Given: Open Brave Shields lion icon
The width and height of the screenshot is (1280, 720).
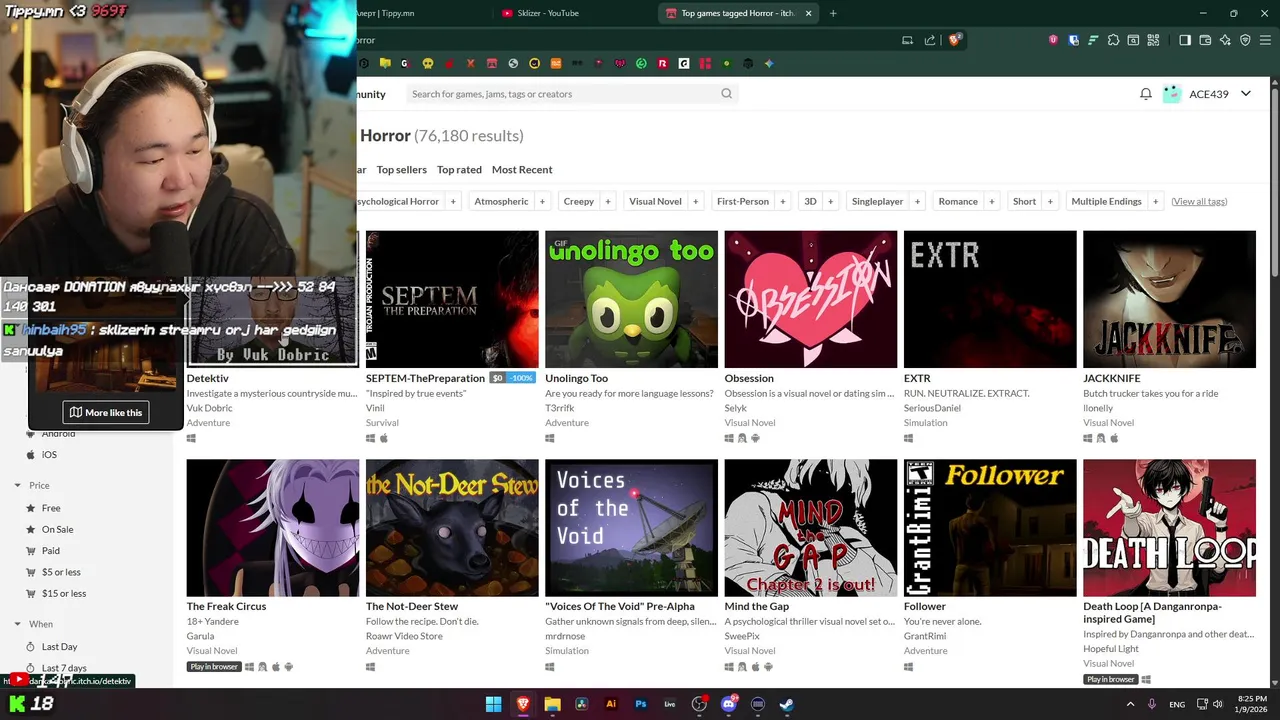Looking at the screenshot, I should (x=955, y=40).
